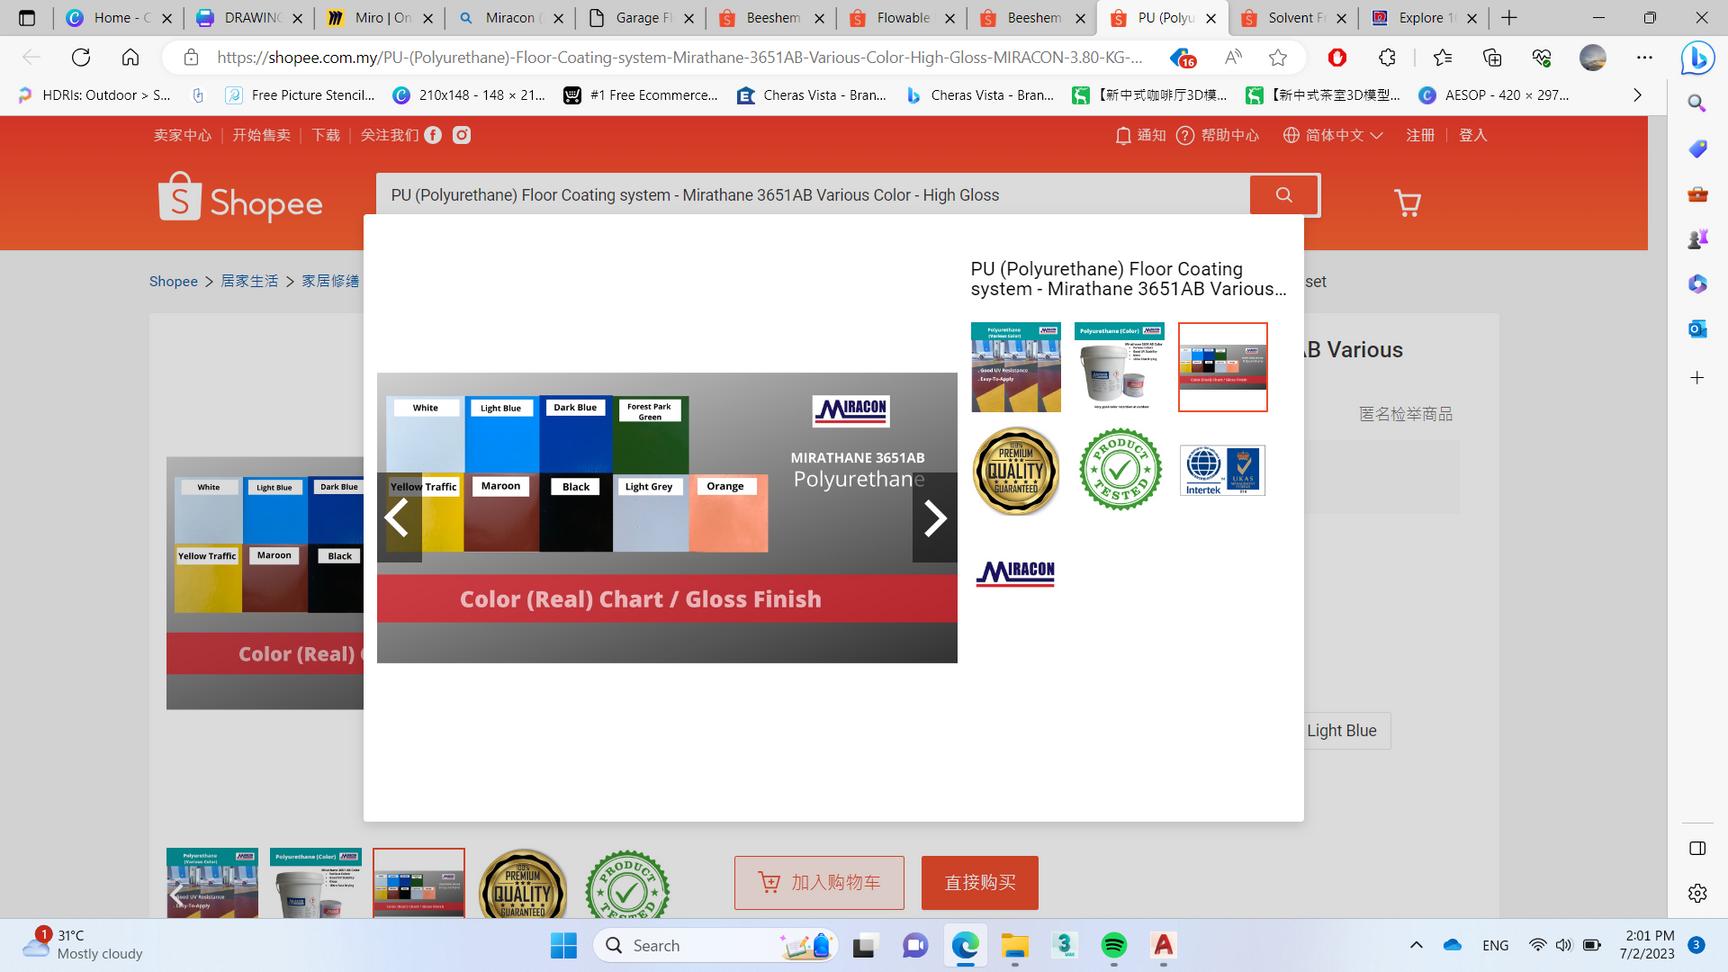Open Shopee Instagram page icon
The height and width of the screenshot is (972, 1728).
tap(461, 135)
